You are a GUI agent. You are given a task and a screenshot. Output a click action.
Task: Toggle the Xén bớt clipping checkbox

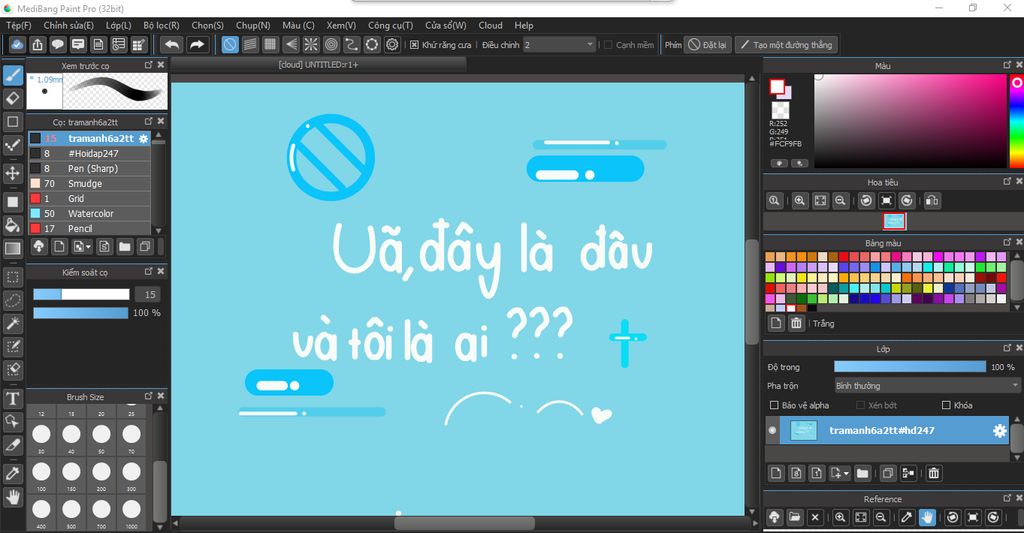tap(860, 405)
